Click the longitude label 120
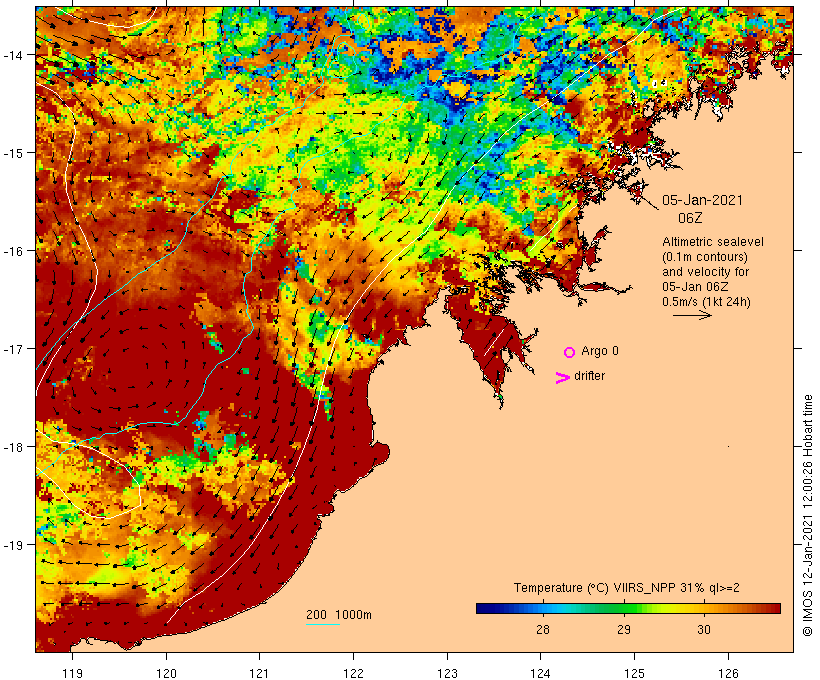This screenshot has height=680, width=820. point(166,673)
